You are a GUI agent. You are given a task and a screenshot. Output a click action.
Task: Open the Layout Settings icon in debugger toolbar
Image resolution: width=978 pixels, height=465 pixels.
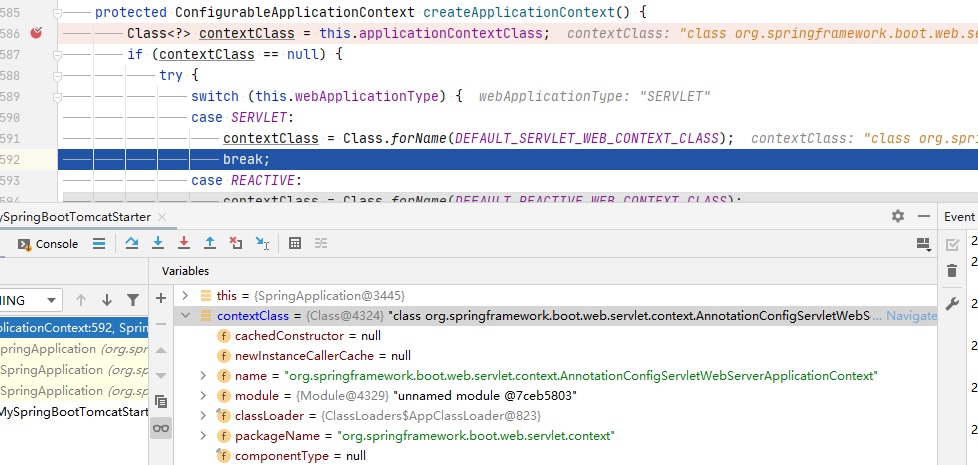point(924,244)
